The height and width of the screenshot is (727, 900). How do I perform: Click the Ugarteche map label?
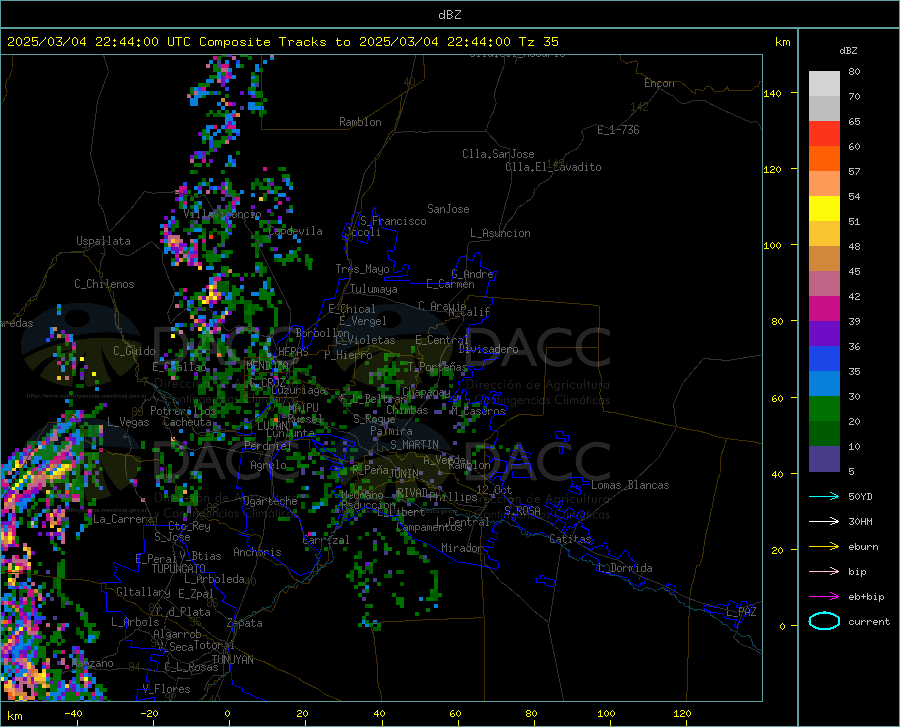coord(270,501)
